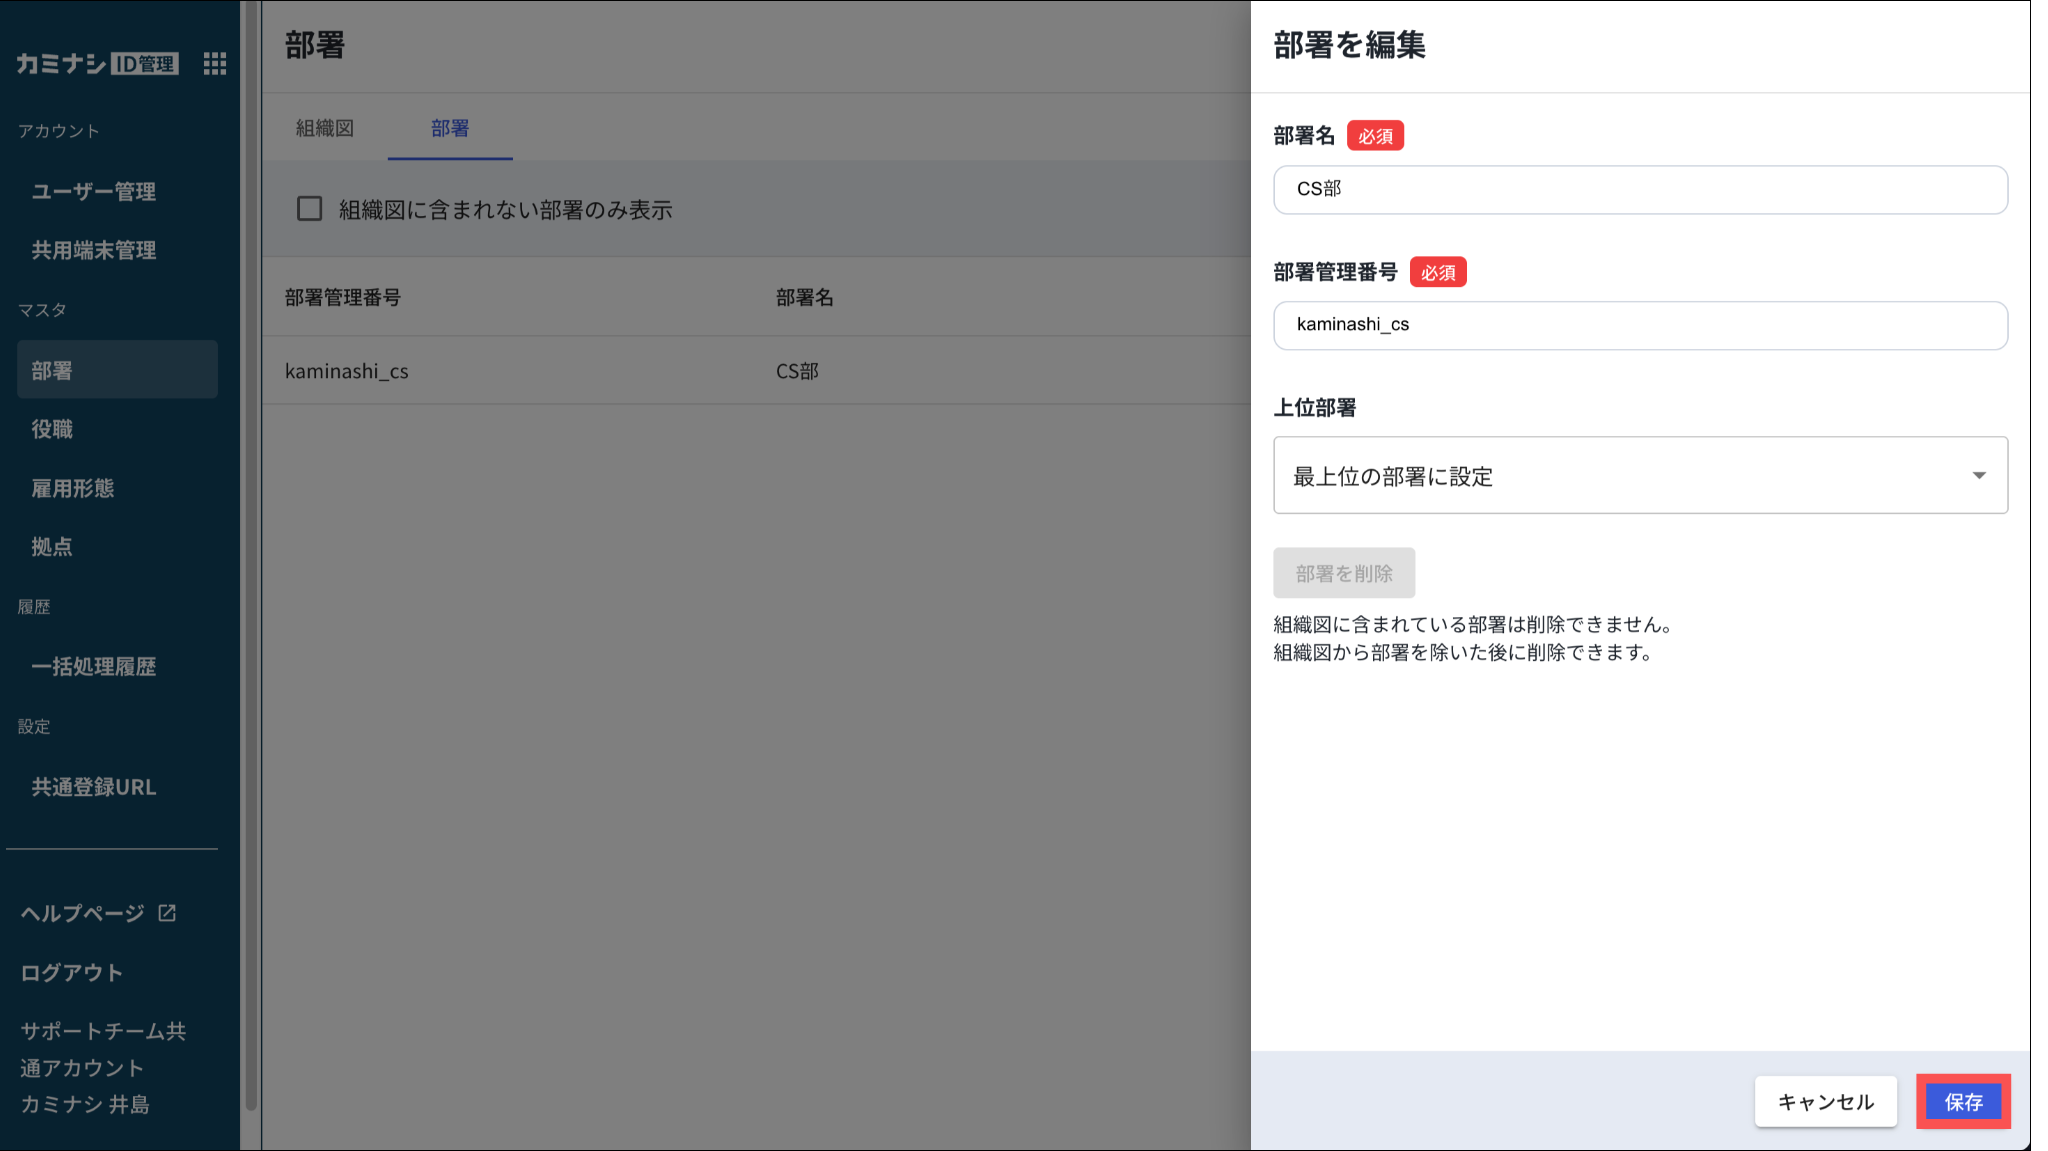
Task: Click the 部署を削除 button
Action: (1343, 573)
